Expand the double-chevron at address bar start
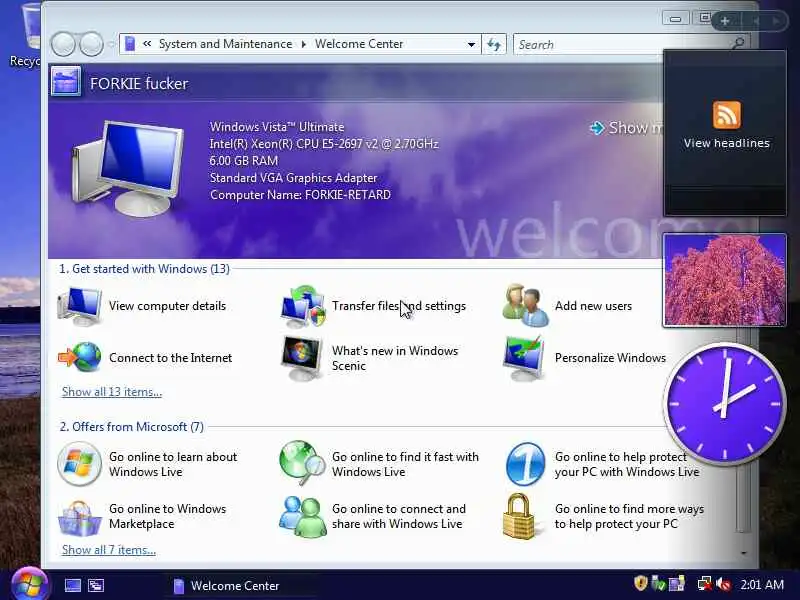This screenshot has width=800, height=600. (147, 44)
